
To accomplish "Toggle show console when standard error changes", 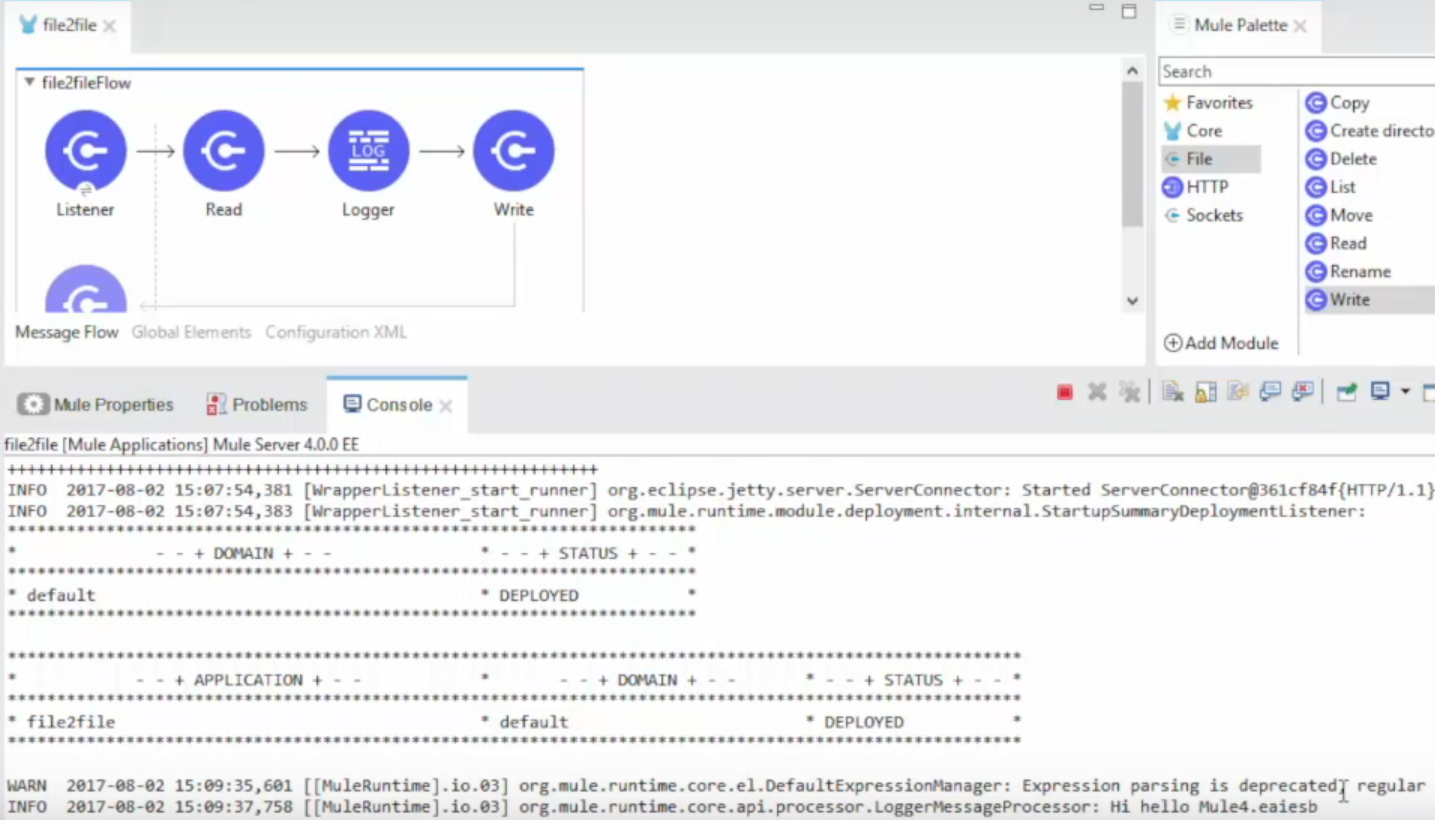I will (1303, 392).
